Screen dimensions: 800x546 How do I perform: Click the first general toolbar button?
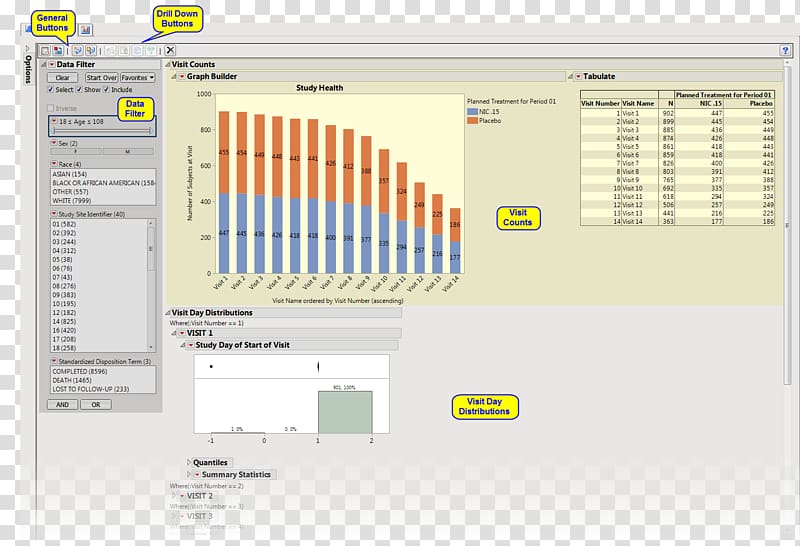[45, 50]
